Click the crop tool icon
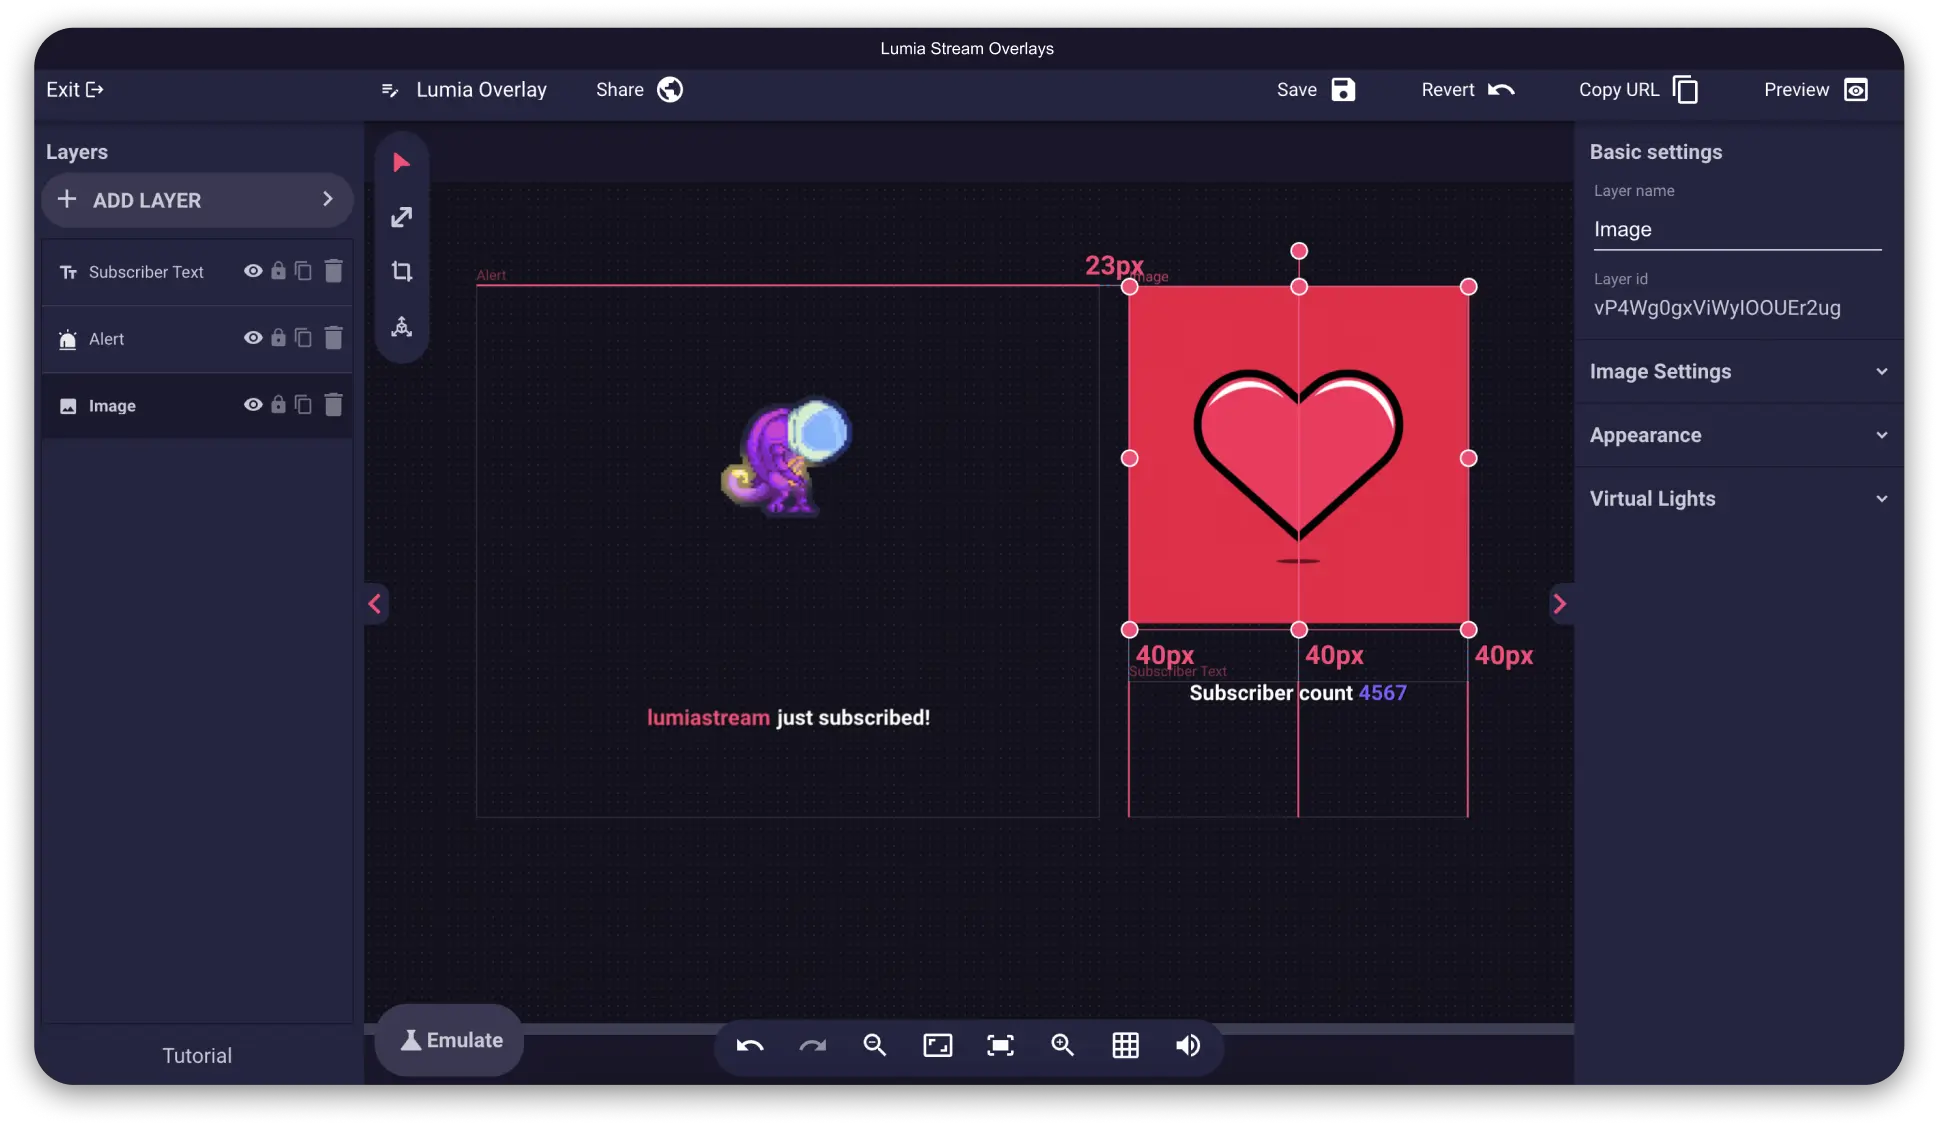 click(402, 273)
